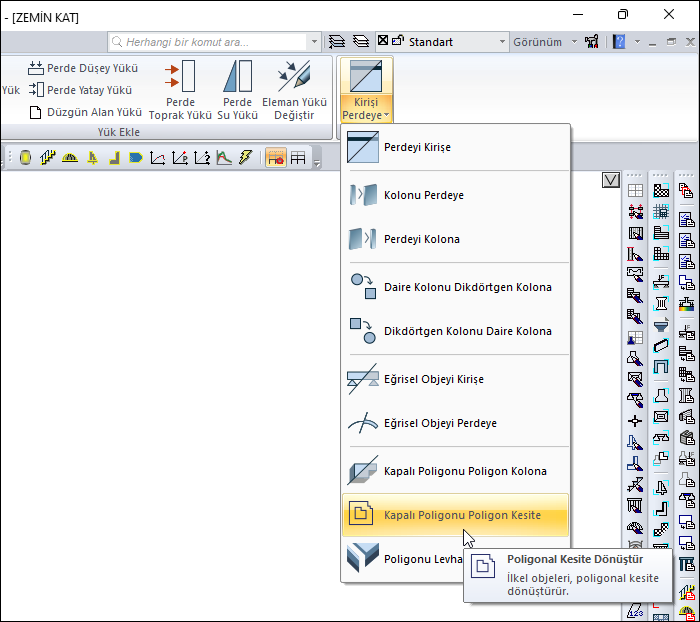
Task: Click Daire Kolonu Dikdörtgen Kolona option
Action: pyautogui.click(x=467, y=287)
